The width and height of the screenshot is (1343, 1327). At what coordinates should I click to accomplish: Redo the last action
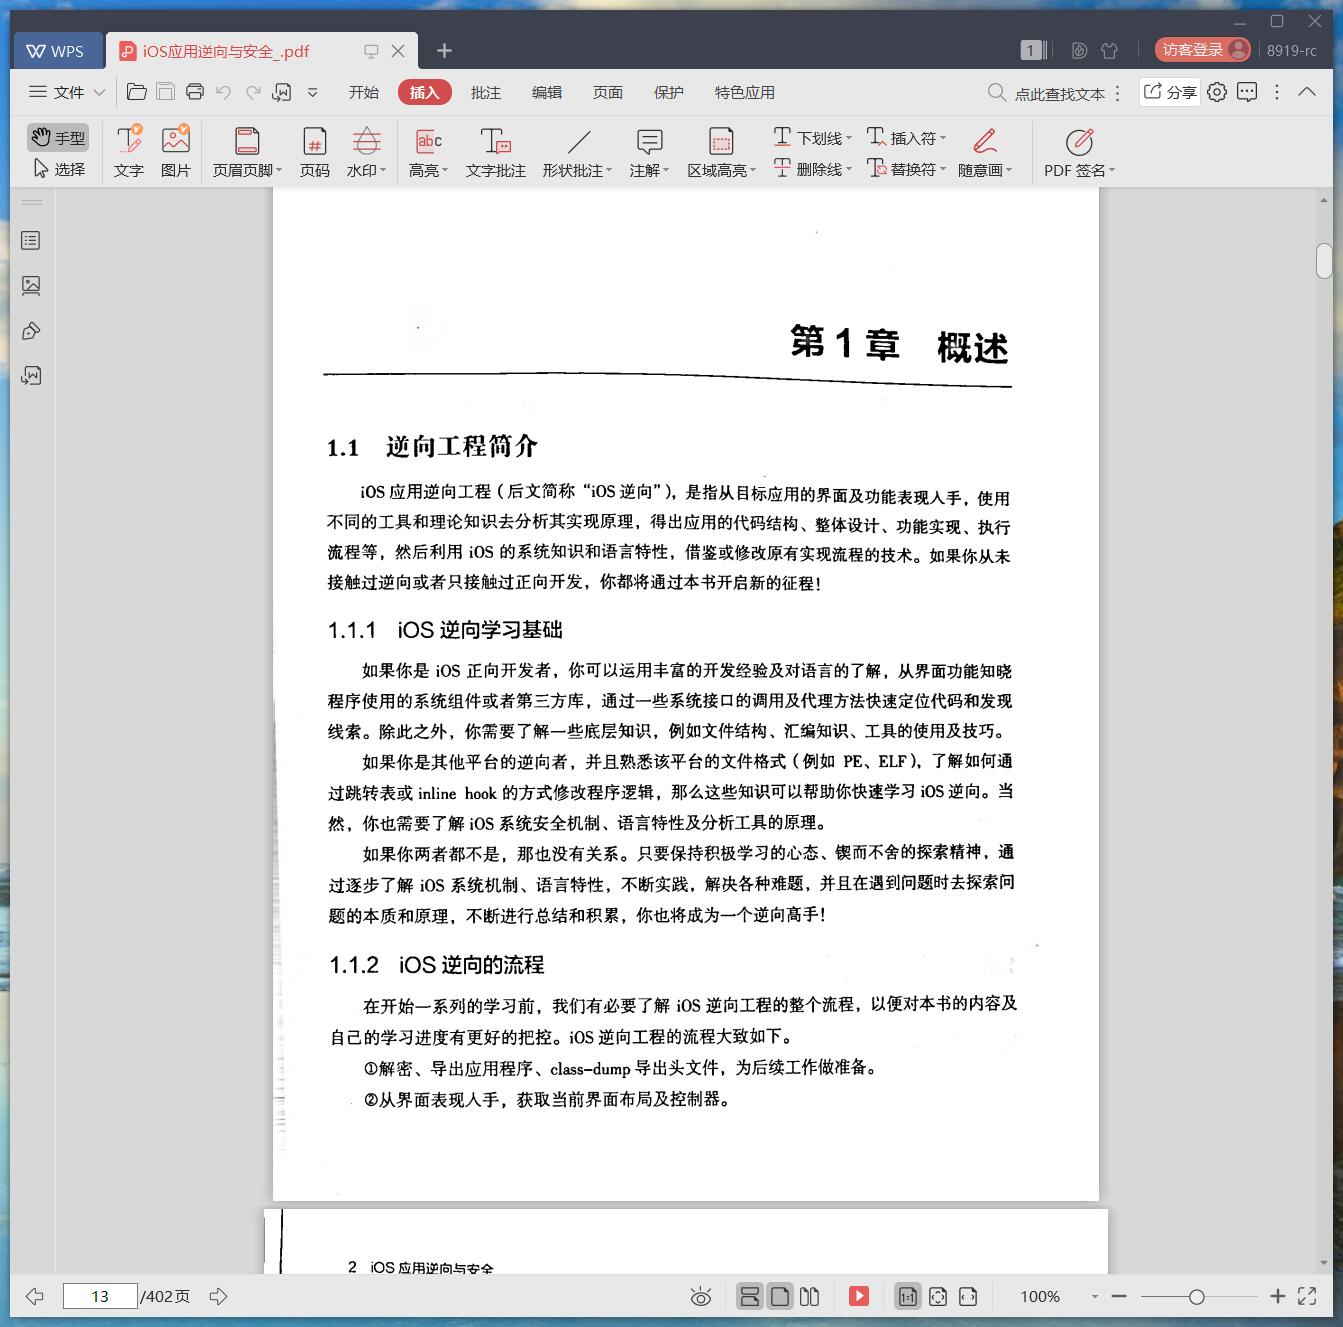253,92
